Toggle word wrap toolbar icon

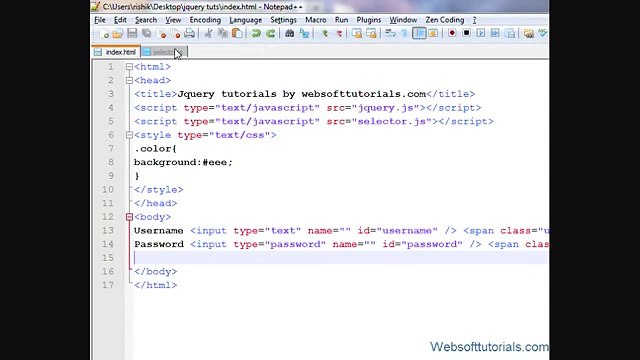point(390,33)
